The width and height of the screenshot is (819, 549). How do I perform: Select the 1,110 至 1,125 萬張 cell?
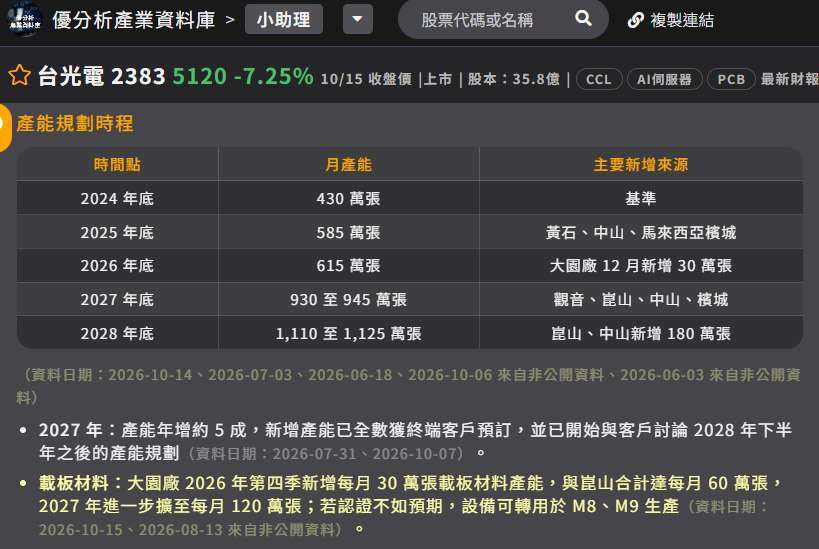pos(348,333)
